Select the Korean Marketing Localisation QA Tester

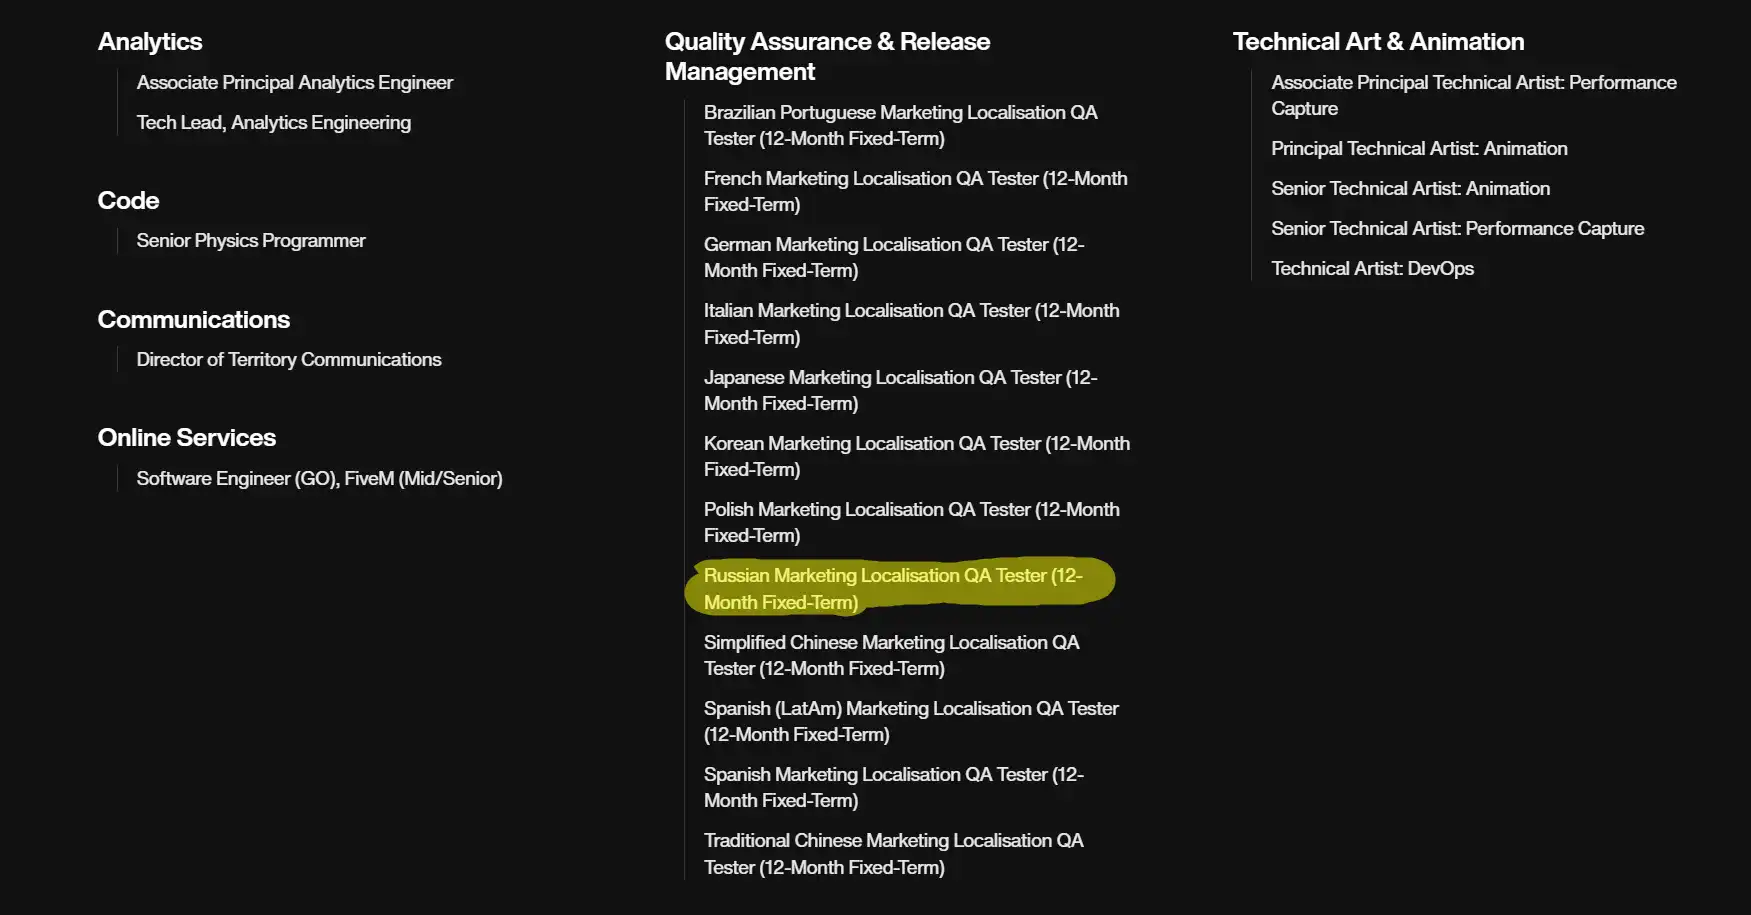tap(916, 456)
